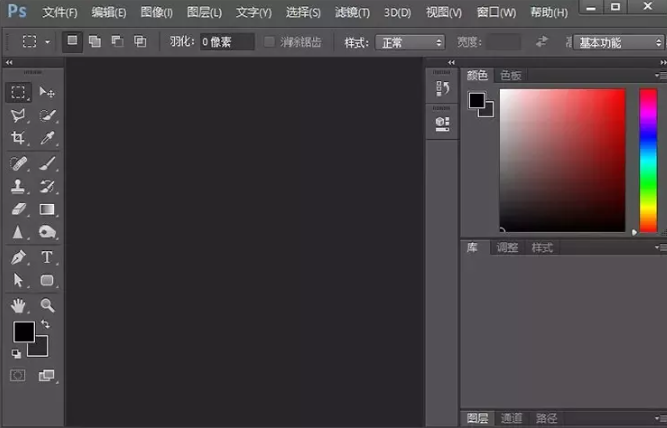
Task: Open the tool preset picker arrow
Action: tap(48, 43)
